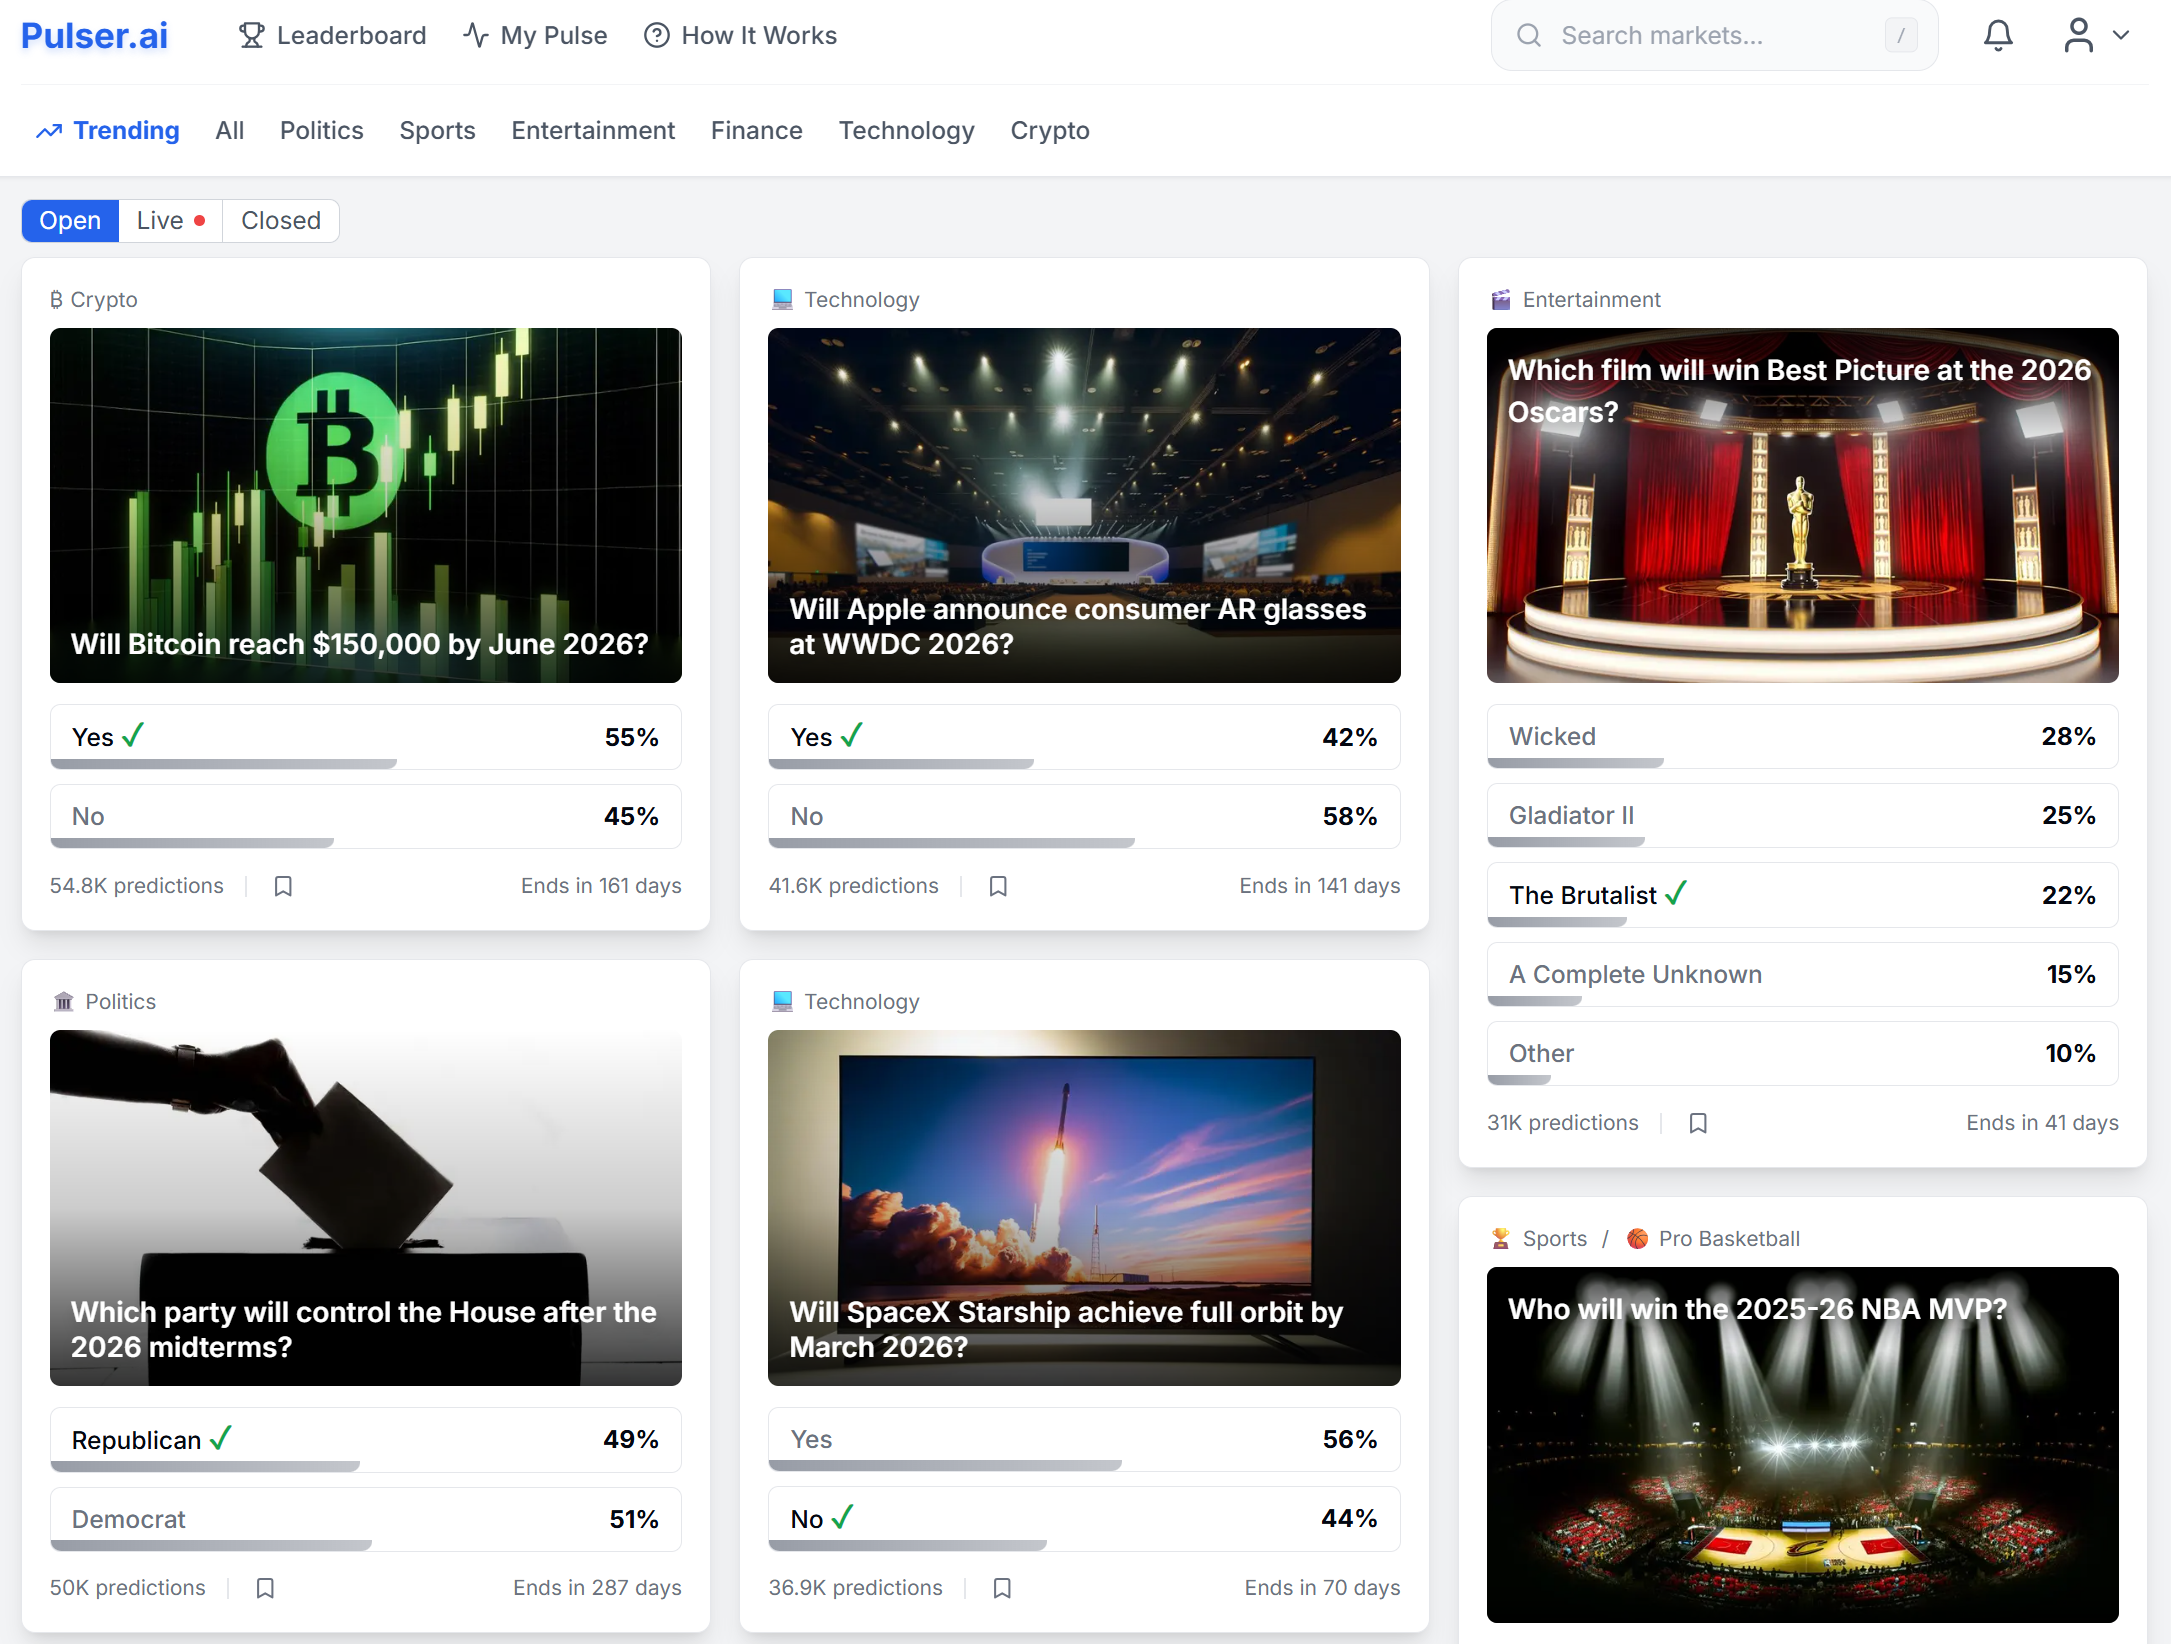Bookmark the SpaceX Starship market
The image size is (2171, 1644).
click(x=1002, y=1588)
